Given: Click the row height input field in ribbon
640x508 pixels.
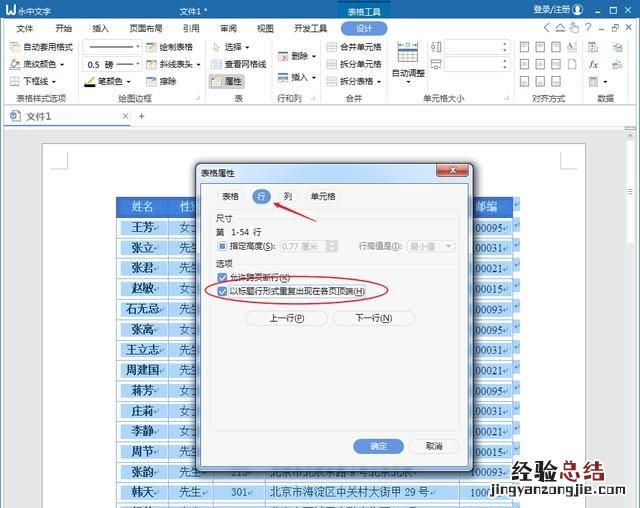Looking at the screenshot, I should [477, 47].
